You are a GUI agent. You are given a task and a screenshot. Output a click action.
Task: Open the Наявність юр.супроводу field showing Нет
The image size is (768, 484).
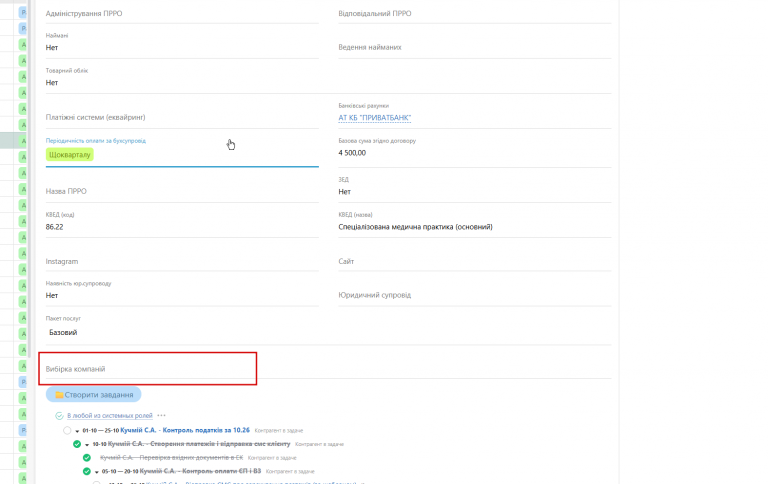coord(182,291)
